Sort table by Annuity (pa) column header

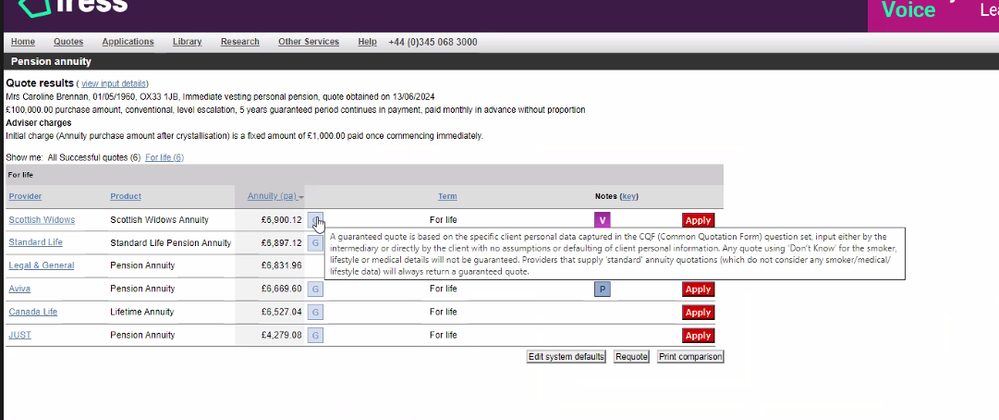[x=272, y=196]
